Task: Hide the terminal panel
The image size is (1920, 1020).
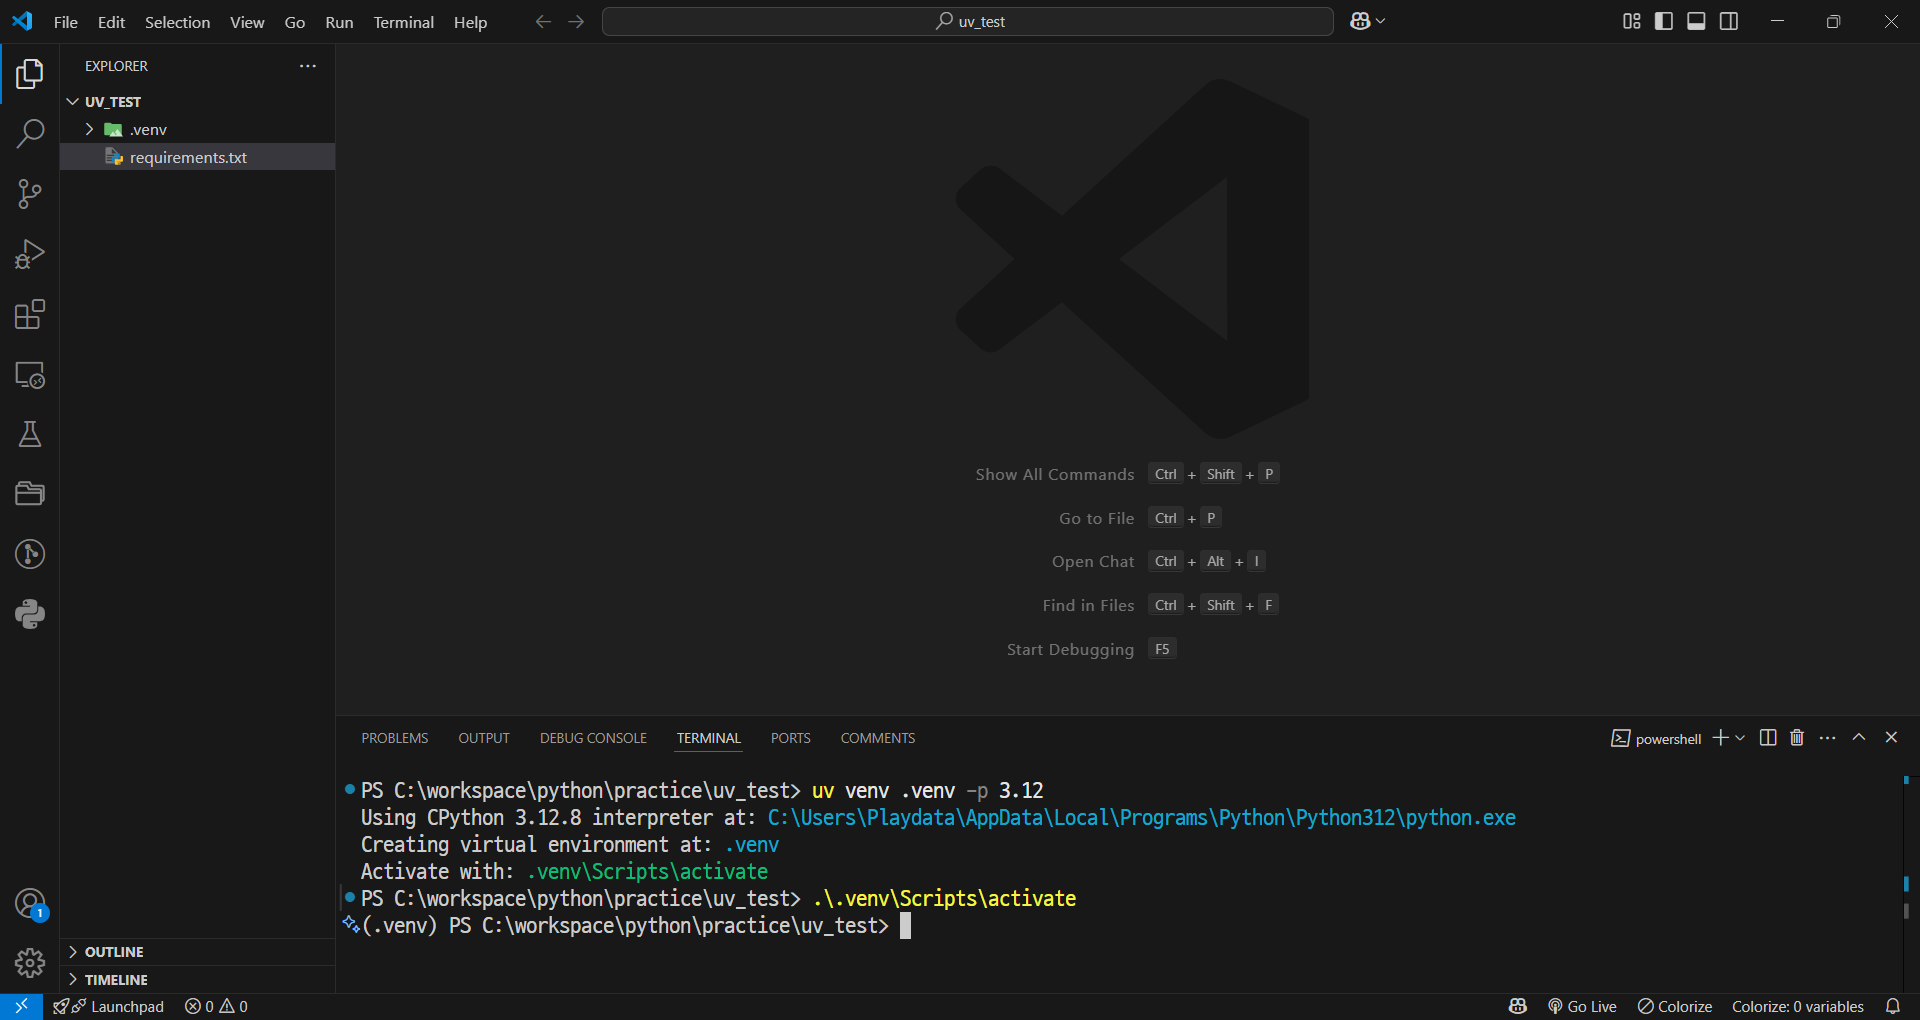Action: click(x=1891, y=737)
